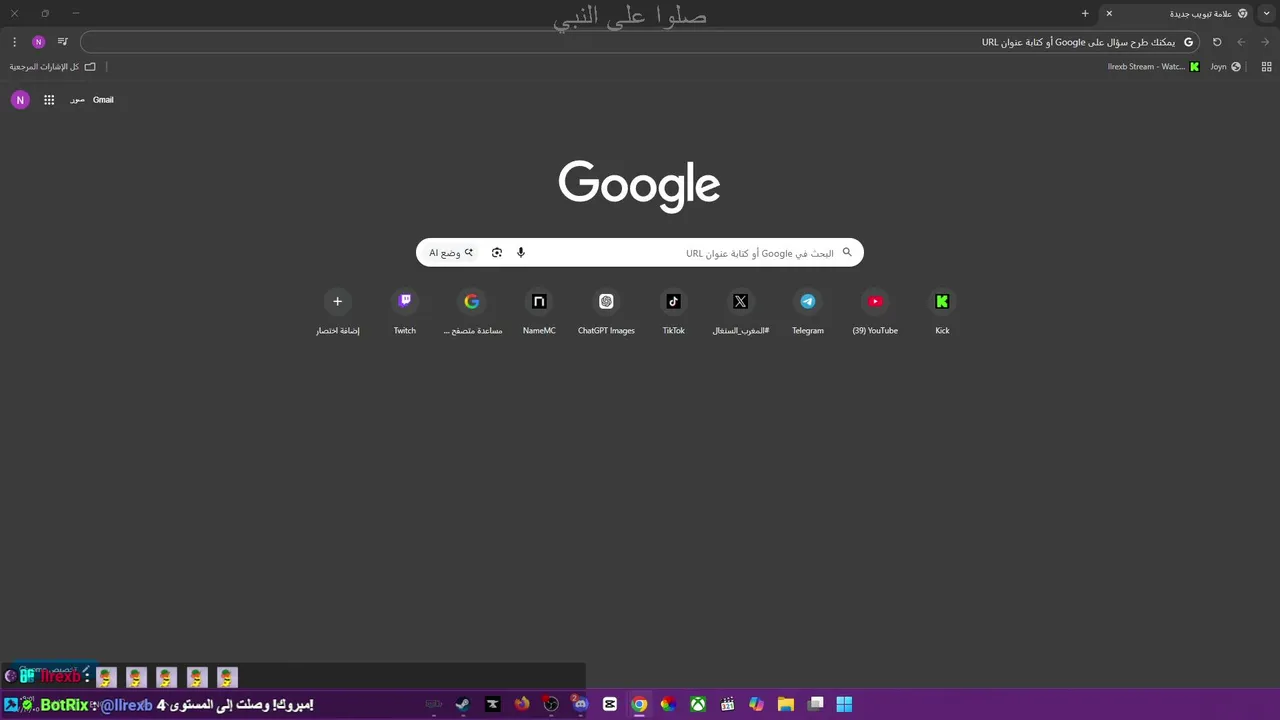
Task: Open the Twitch shortcut tile
Action: (x=404, y=312)
